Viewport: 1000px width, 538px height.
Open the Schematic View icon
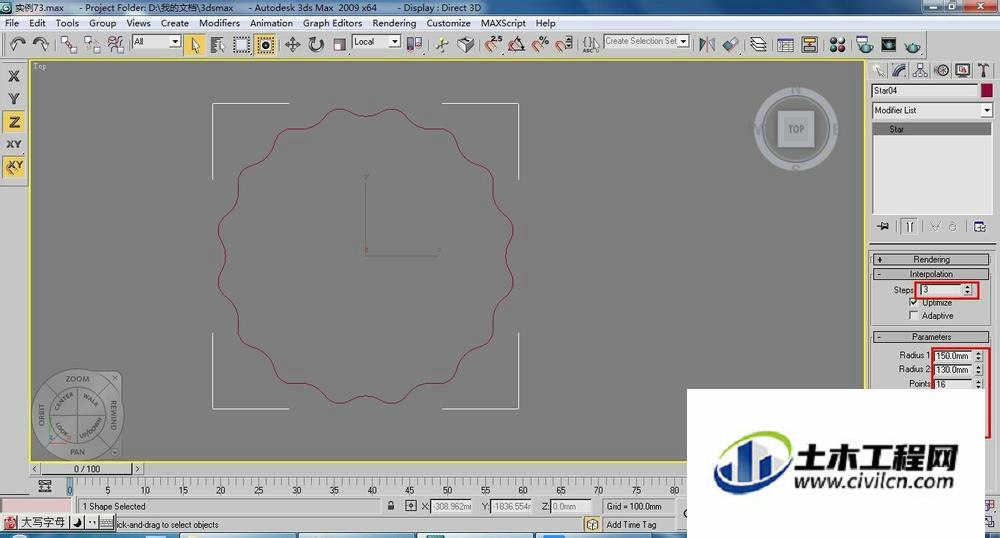tap(809, 45)
